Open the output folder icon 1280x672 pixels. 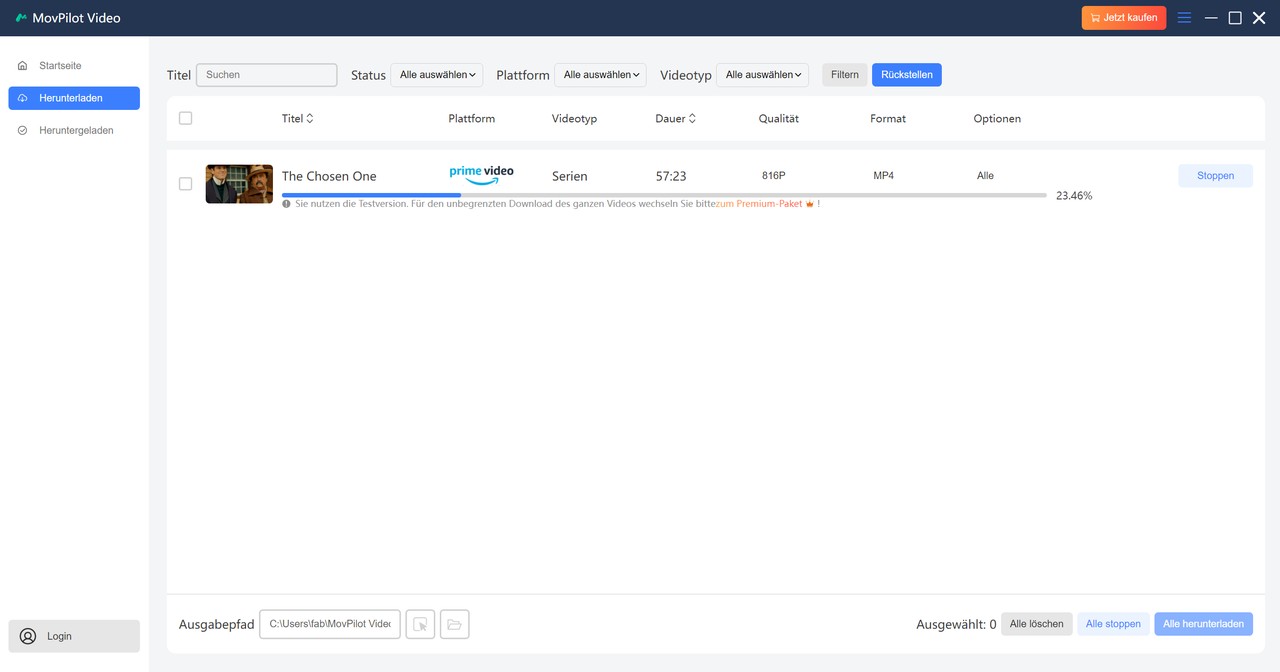455,623
